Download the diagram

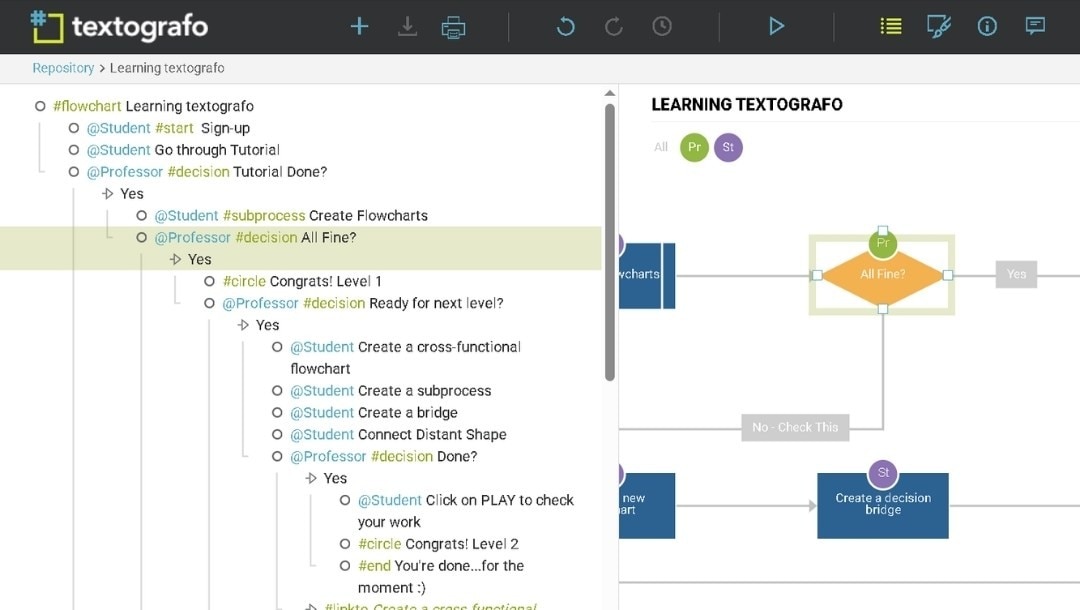[x=407, y=26]
